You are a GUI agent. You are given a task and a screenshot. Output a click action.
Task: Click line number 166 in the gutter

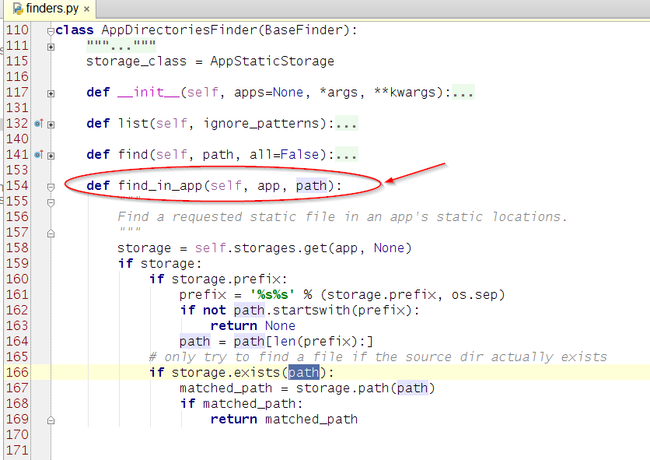point(17,372)
